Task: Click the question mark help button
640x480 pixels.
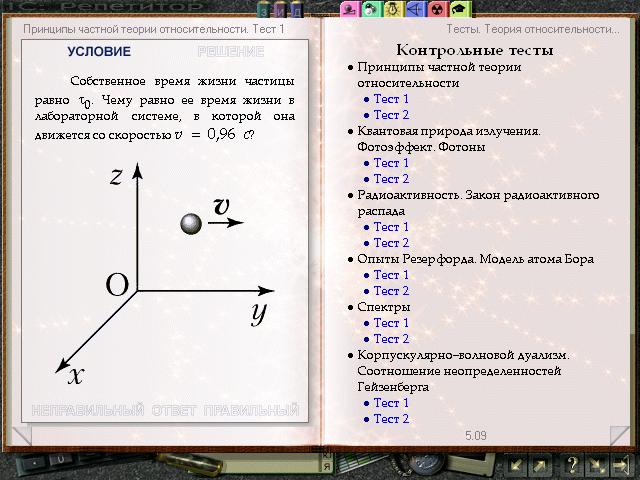Action: 573,464
